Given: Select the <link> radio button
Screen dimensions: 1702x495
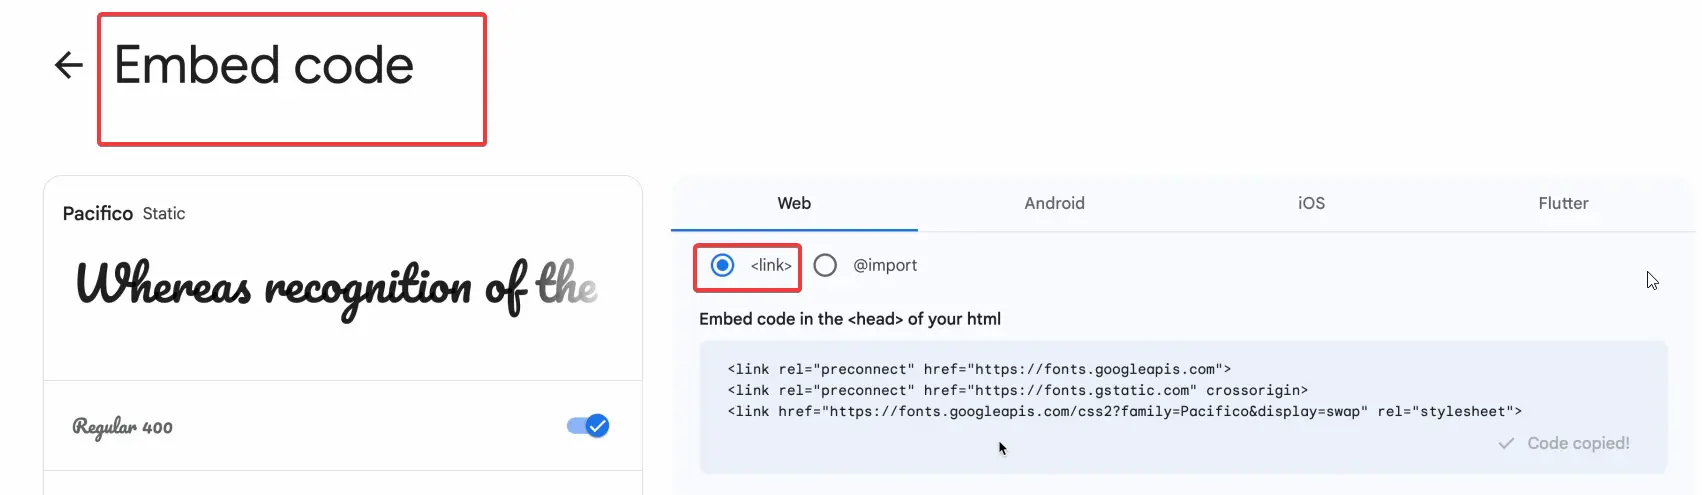Looking at the screenshot, I should (722, 265).
